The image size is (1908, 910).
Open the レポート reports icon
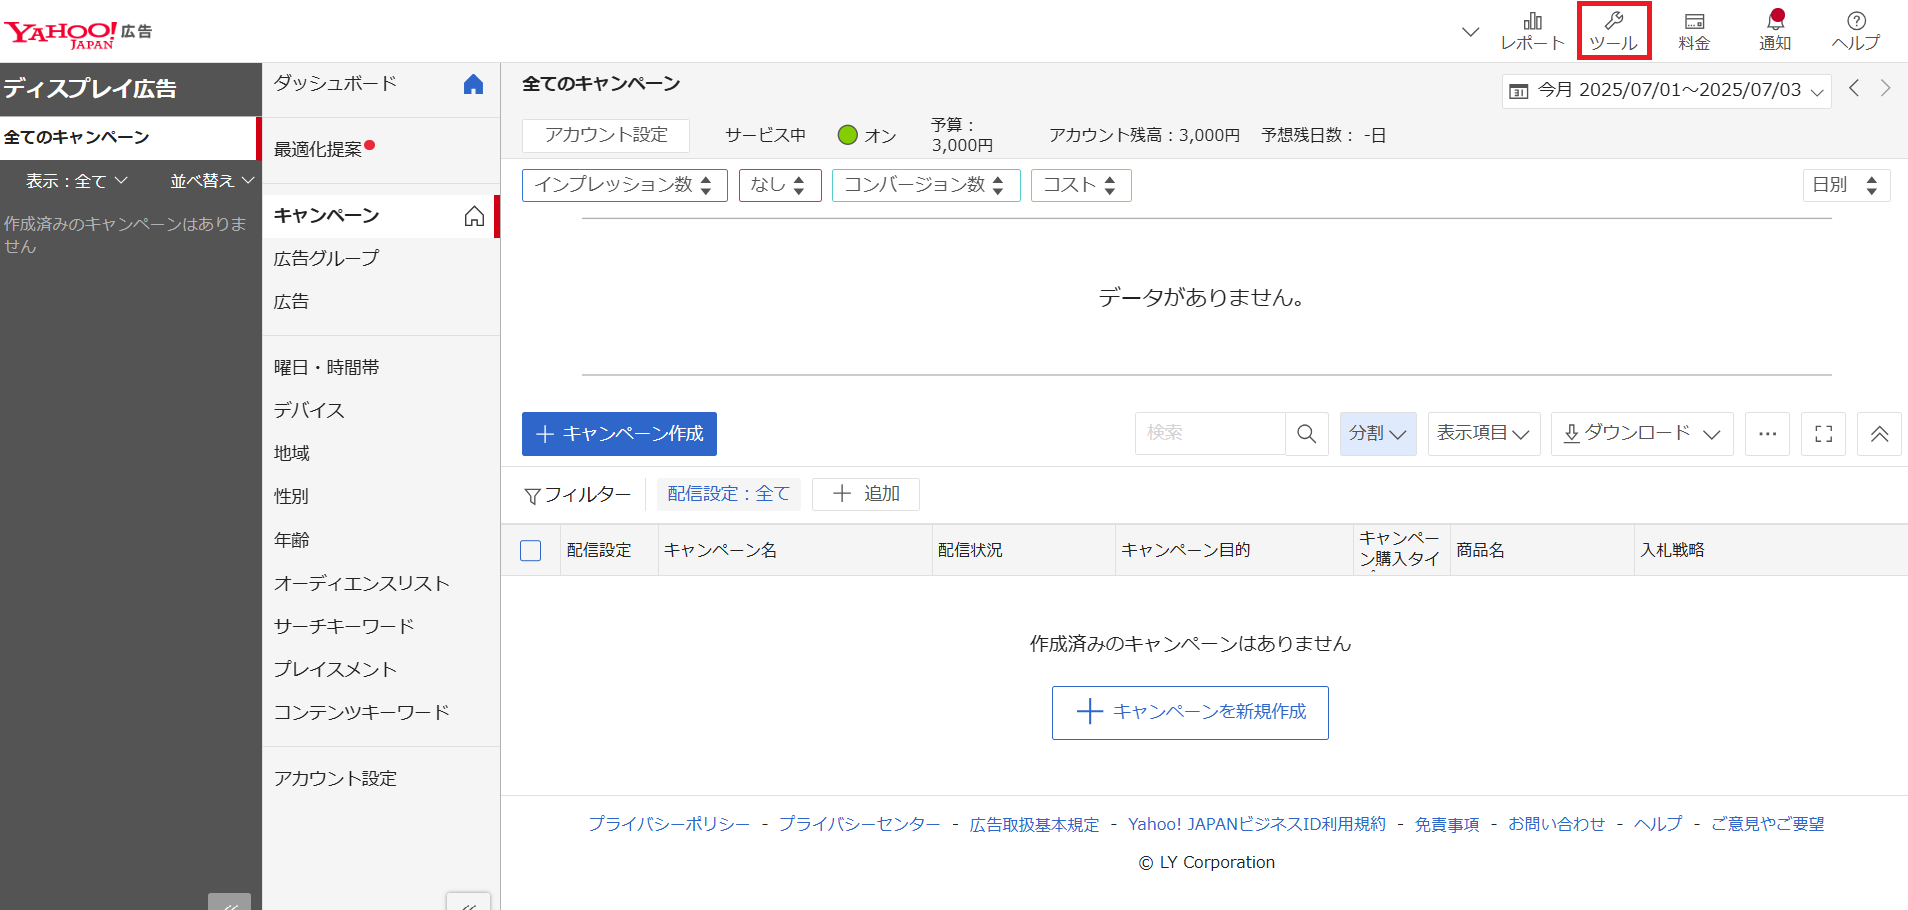(1532, 31)
